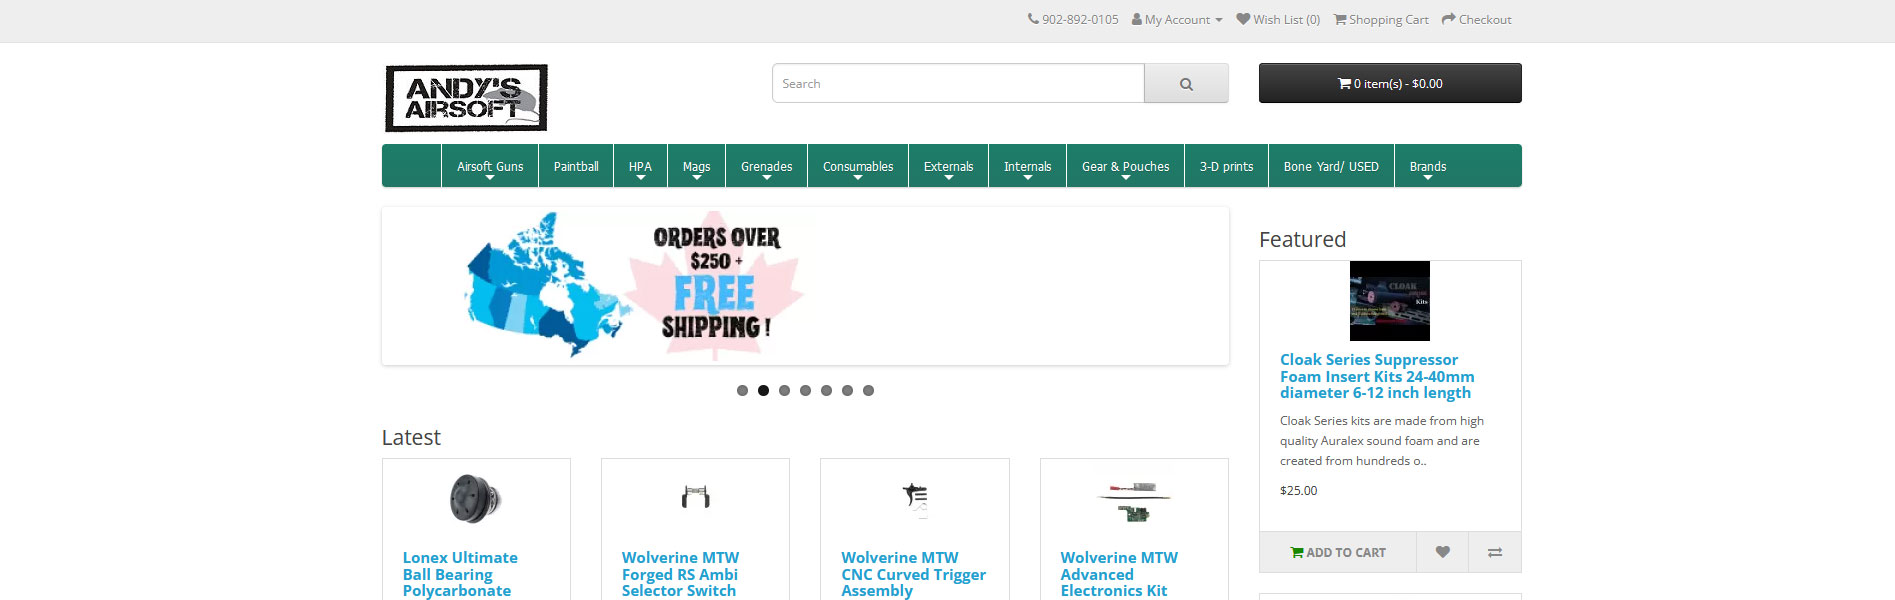Screen dimensions: 1895x600
Task: Click the phone icon beside 902-892-0105
Action: (x=1033, y=19)
